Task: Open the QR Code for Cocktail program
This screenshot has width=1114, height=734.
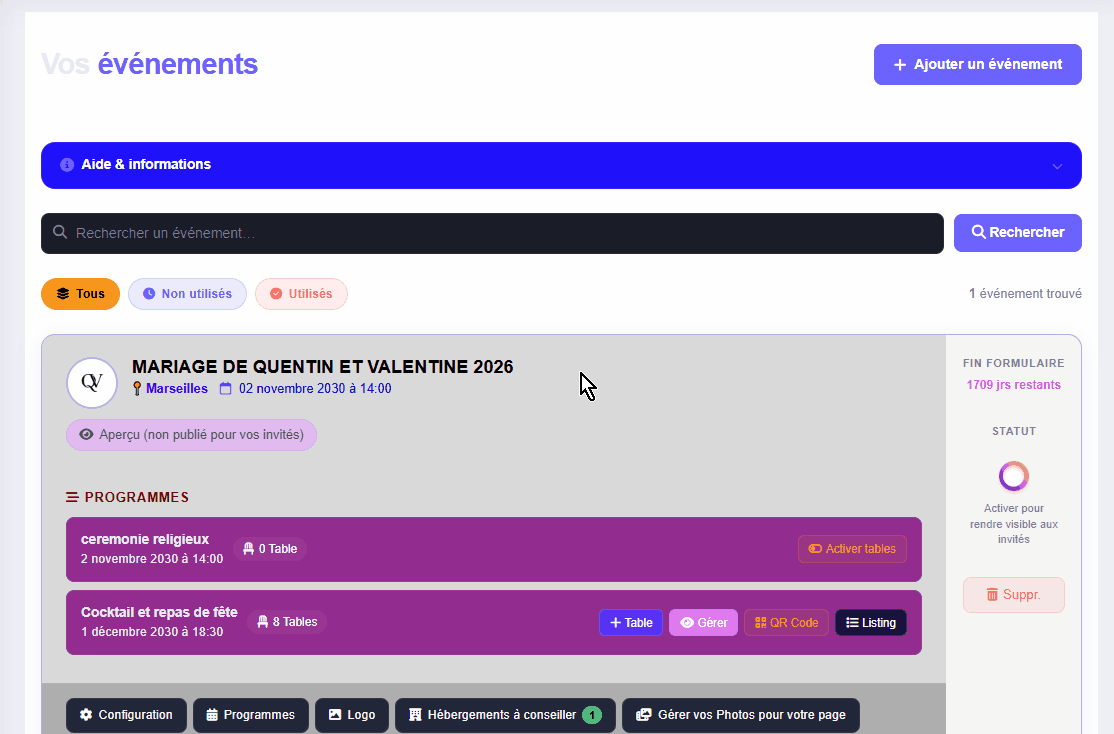Action: tap(786, 622)
